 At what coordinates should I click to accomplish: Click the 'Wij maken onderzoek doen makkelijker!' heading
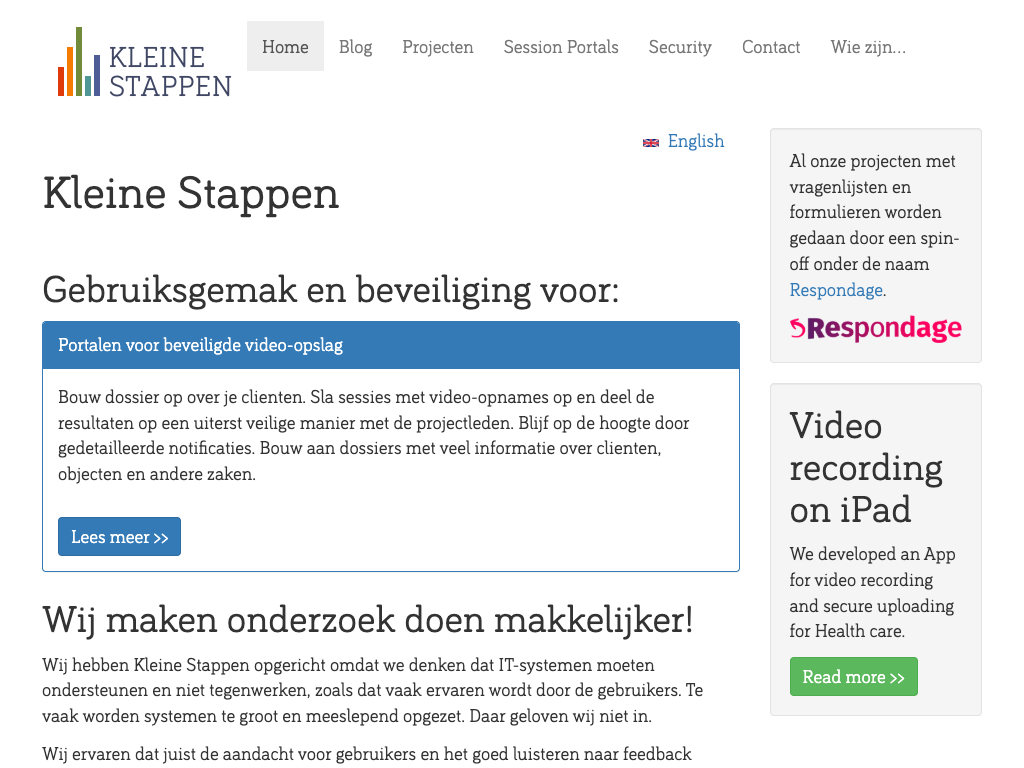(x=367, y=620)
